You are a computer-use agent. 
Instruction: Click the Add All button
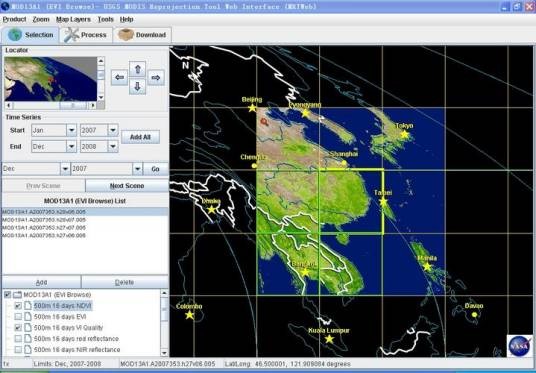[140, 137]
